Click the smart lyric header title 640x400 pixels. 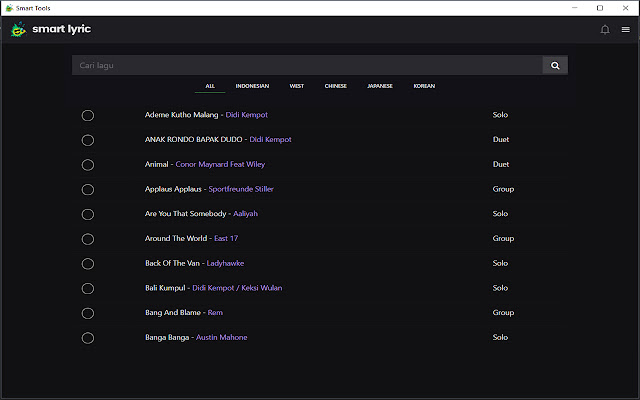[x=62, y=29]
